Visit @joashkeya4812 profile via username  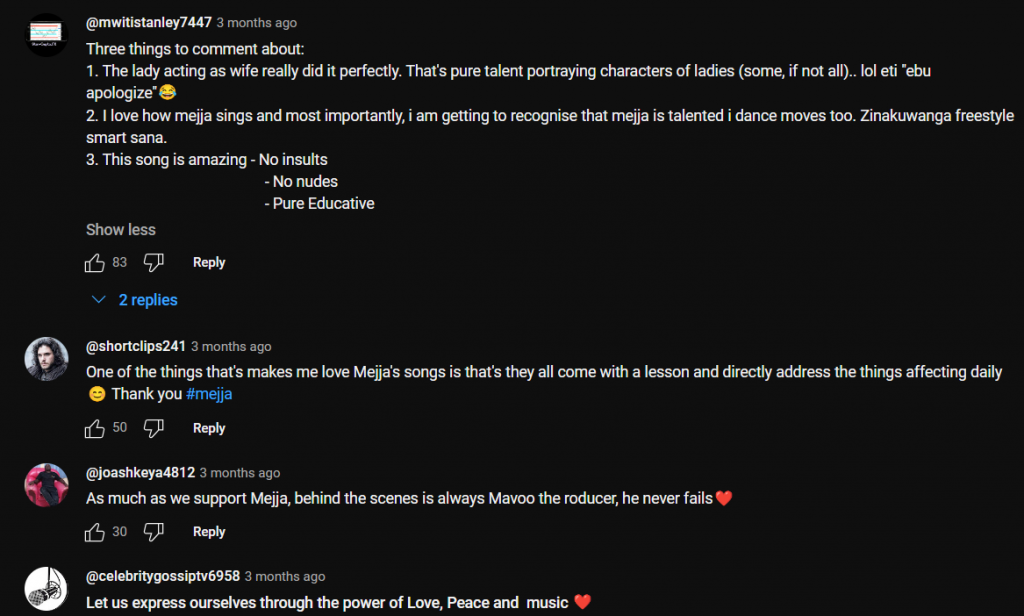click(x=140, y=473)
